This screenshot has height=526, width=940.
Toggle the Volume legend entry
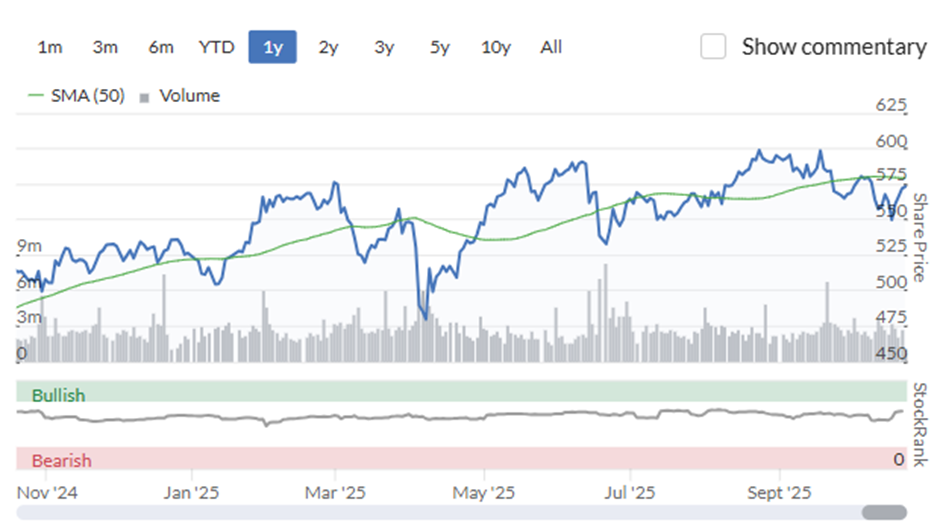click(x=180, y=95)
